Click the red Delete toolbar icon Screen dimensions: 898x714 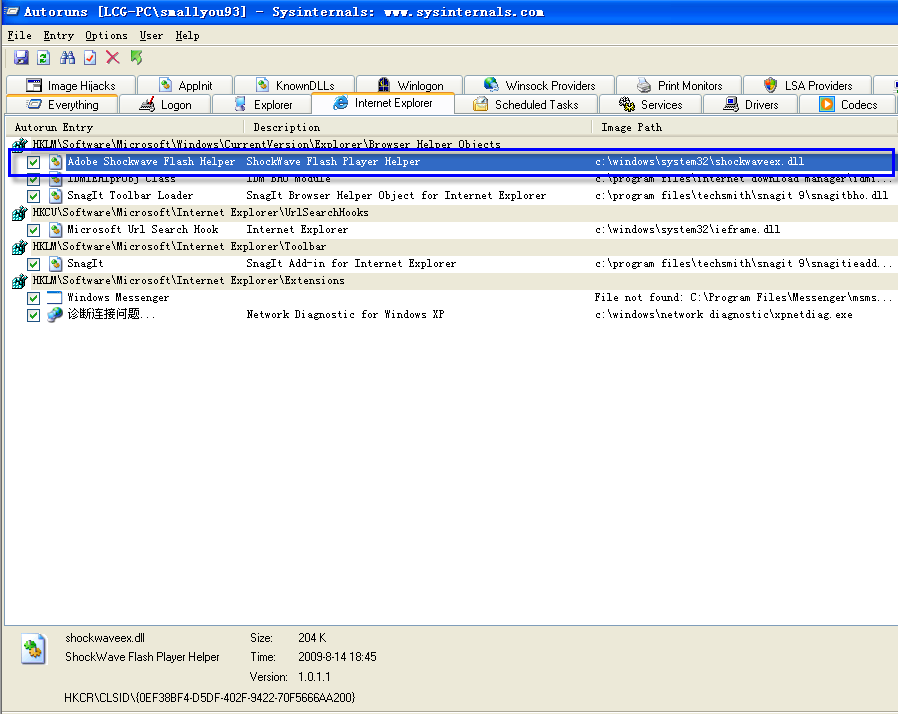(x=113, y=57)
